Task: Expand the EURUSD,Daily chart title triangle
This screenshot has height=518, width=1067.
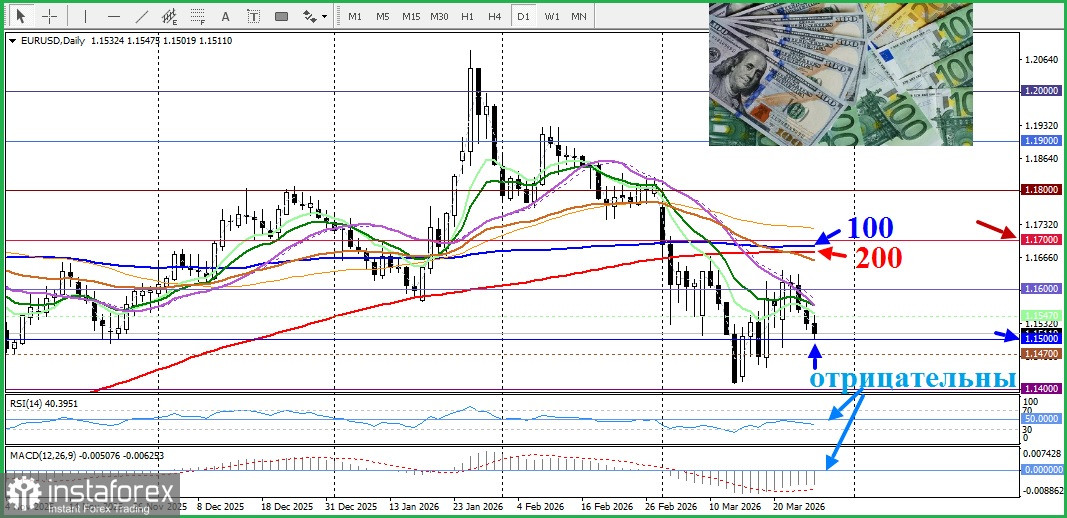Action: (x=12, y=40)
